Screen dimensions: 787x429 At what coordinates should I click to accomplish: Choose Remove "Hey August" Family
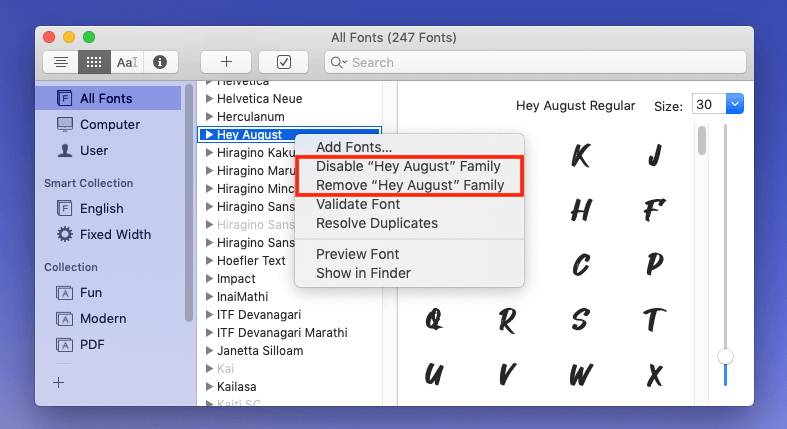click(410, 185)
